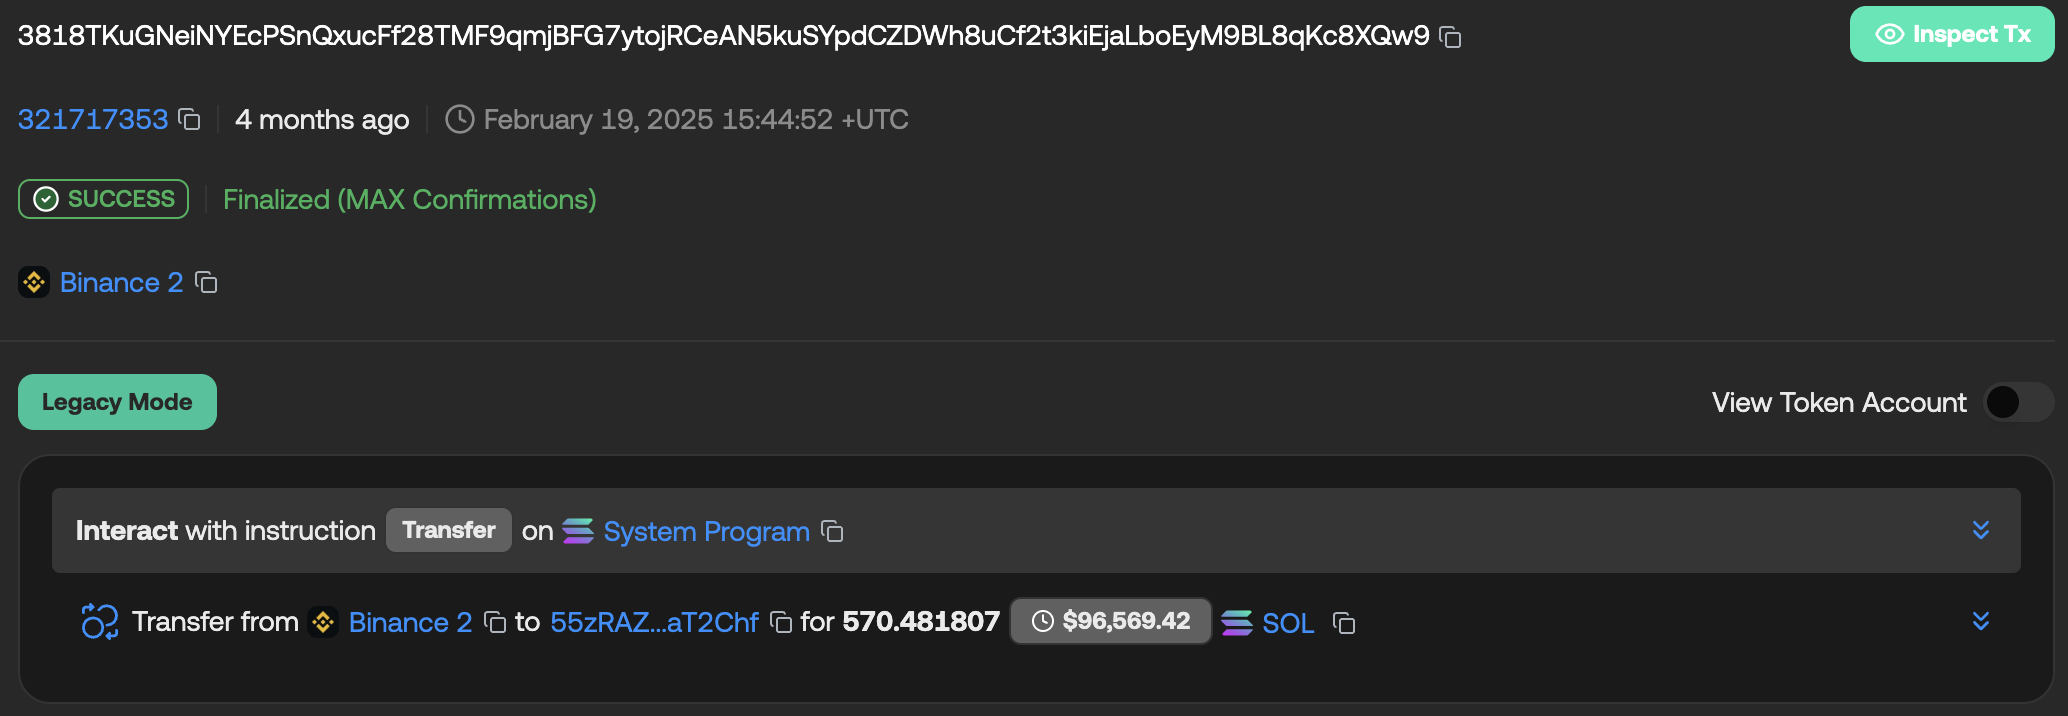Open block 321717353 link
The image size is (2068, 716).
pyautogui.click(x=93, y=120)
